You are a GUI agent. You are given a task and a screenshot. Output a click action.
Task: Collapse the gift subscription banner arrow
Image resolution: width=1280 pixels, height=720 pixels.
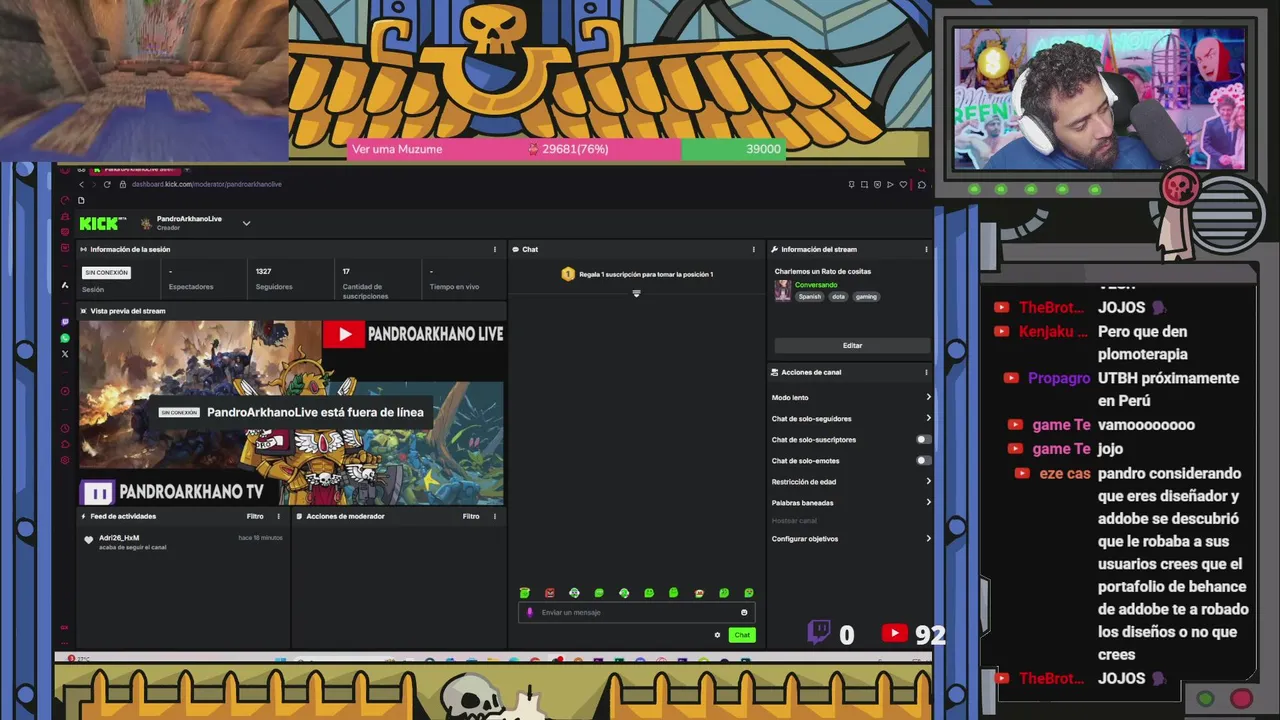(x=636, y=293)
